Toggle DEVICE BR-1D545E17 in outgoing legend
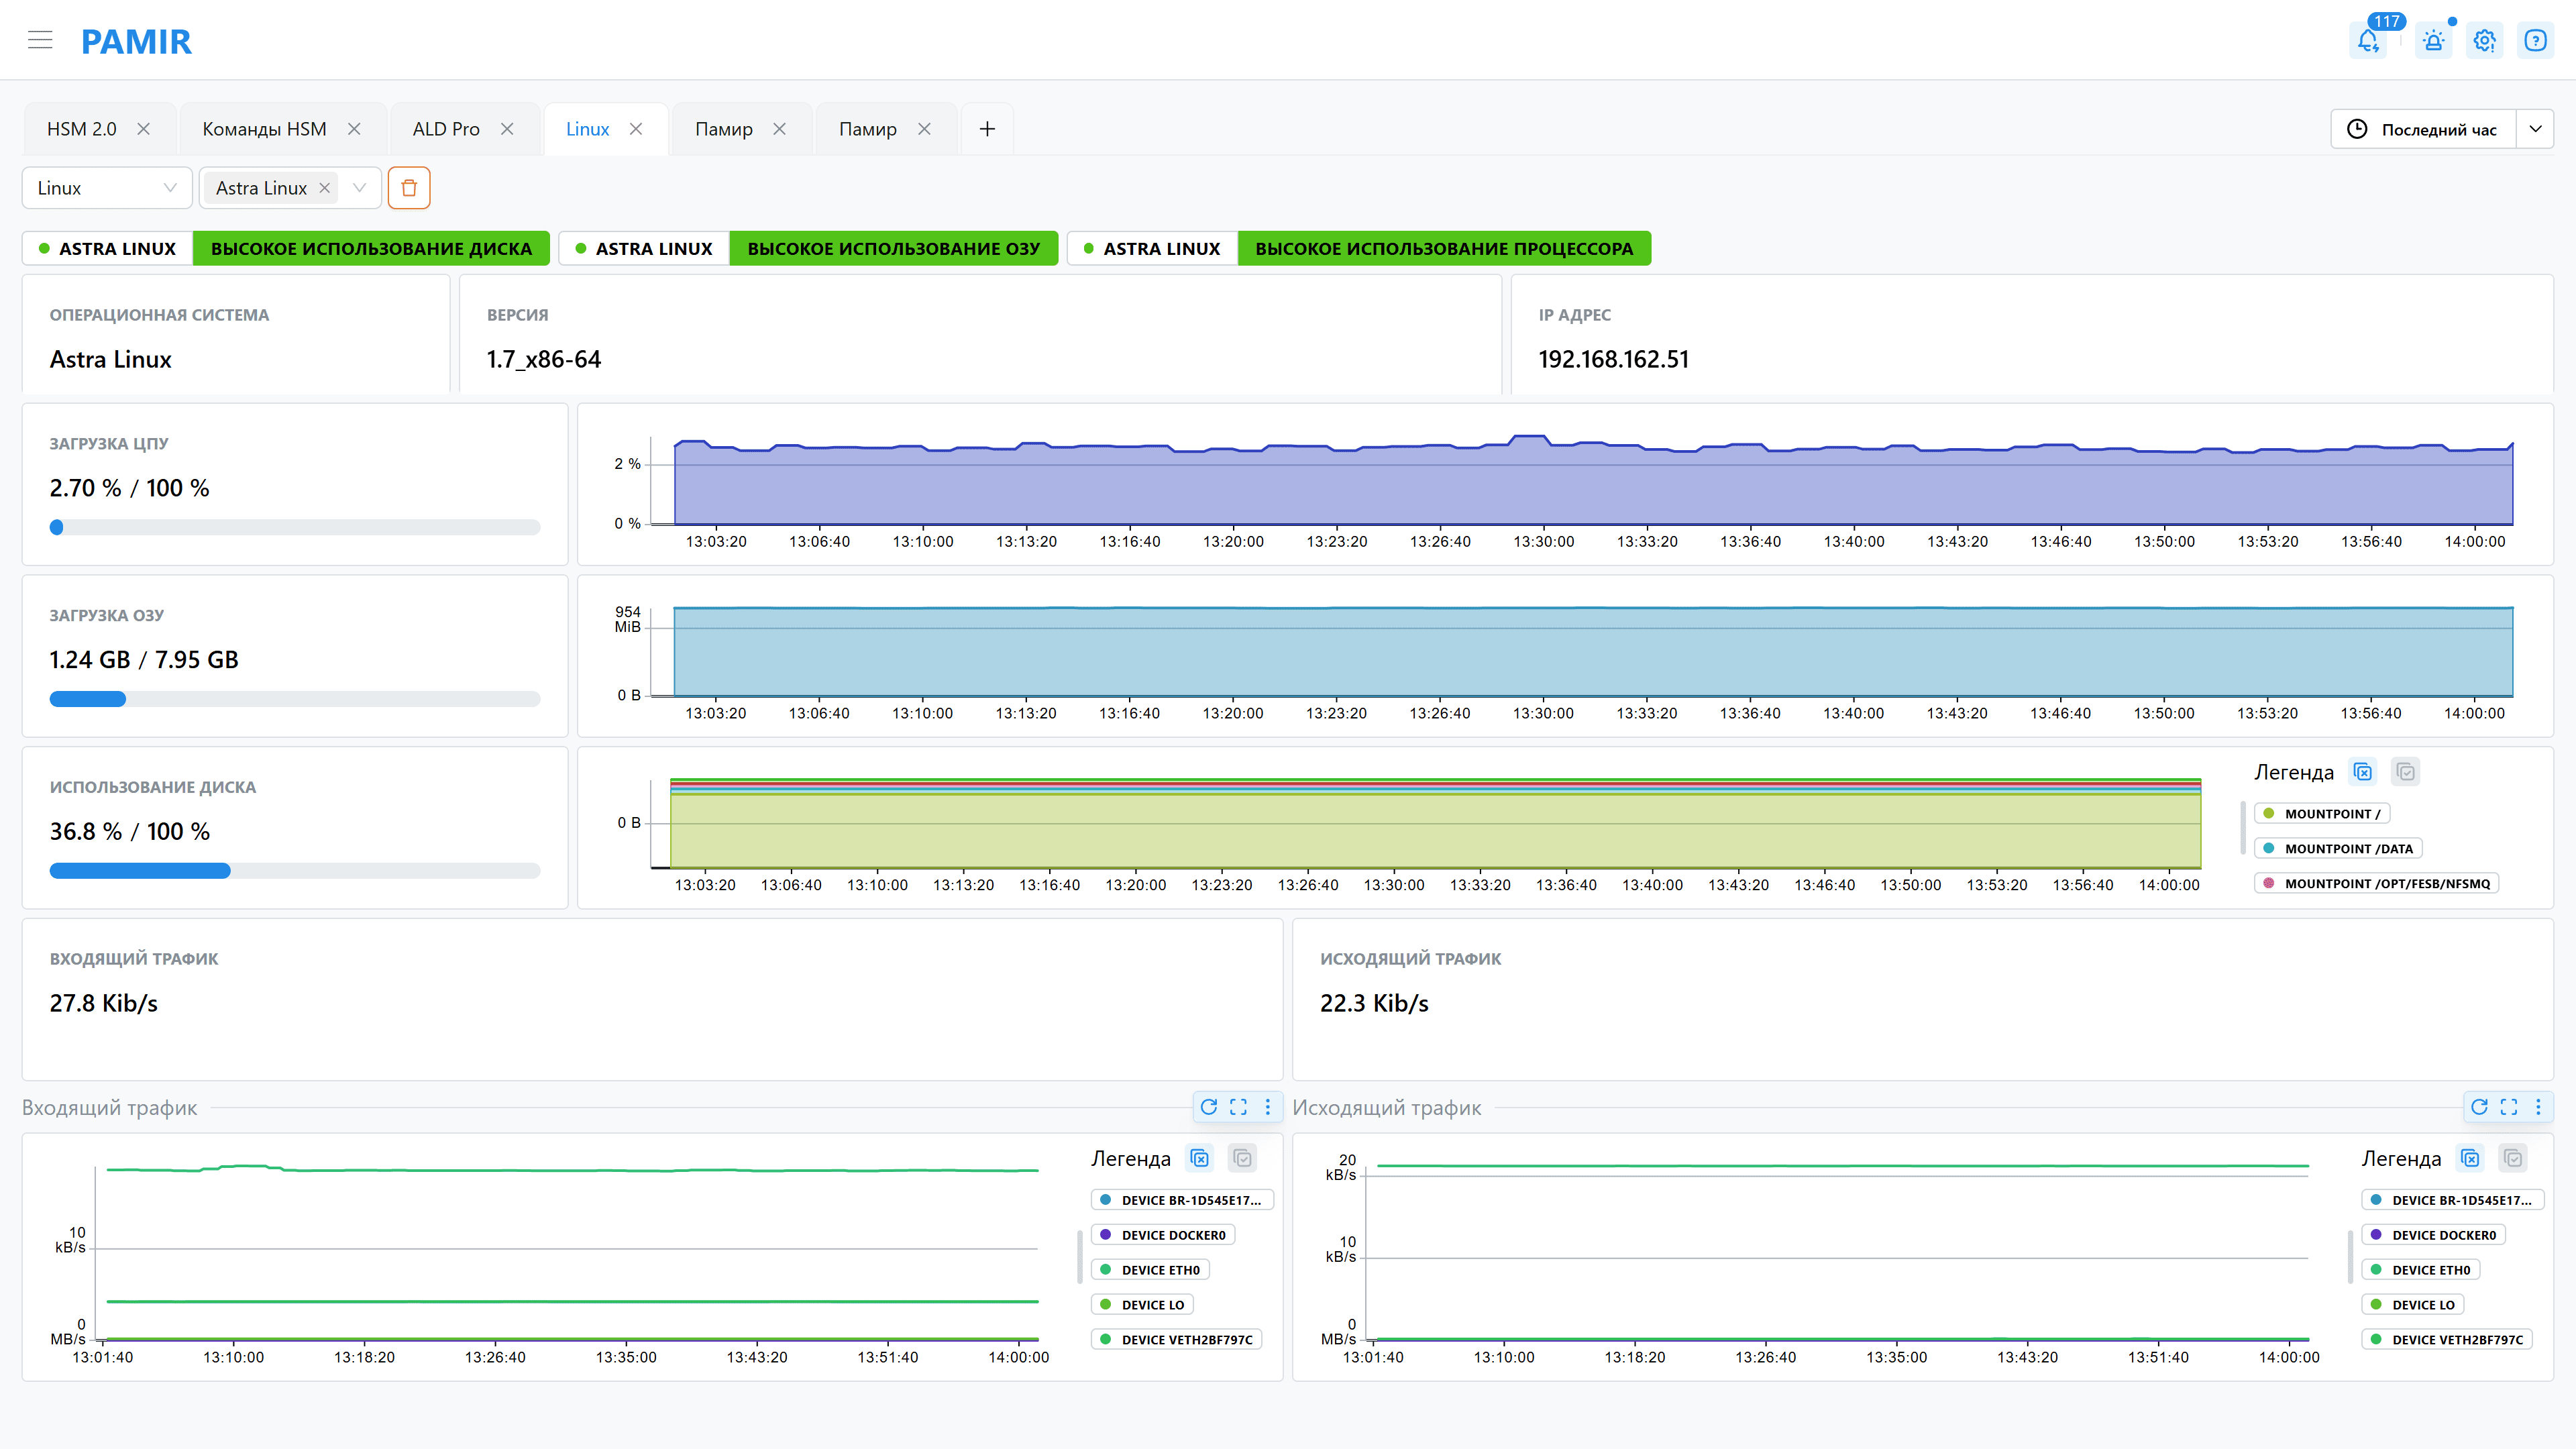The height and width of the screenshot is (1449, 2576). (x=2452, y=1200)
